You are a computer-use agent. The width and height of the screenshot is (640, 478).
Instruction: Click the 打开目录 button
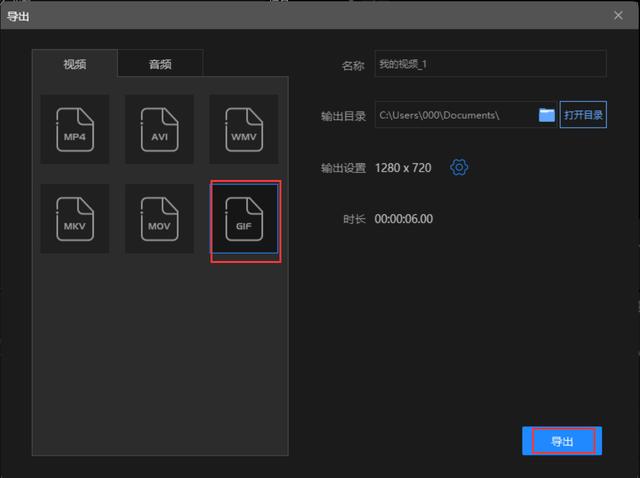[x=584, y=115]
